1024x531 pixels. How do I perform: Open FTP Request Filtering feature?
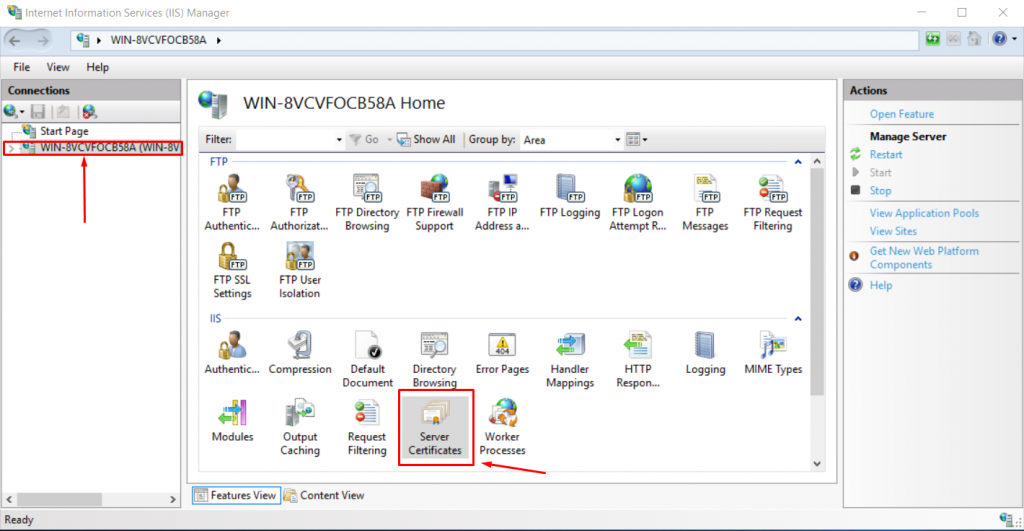click(x=773, y=202)
